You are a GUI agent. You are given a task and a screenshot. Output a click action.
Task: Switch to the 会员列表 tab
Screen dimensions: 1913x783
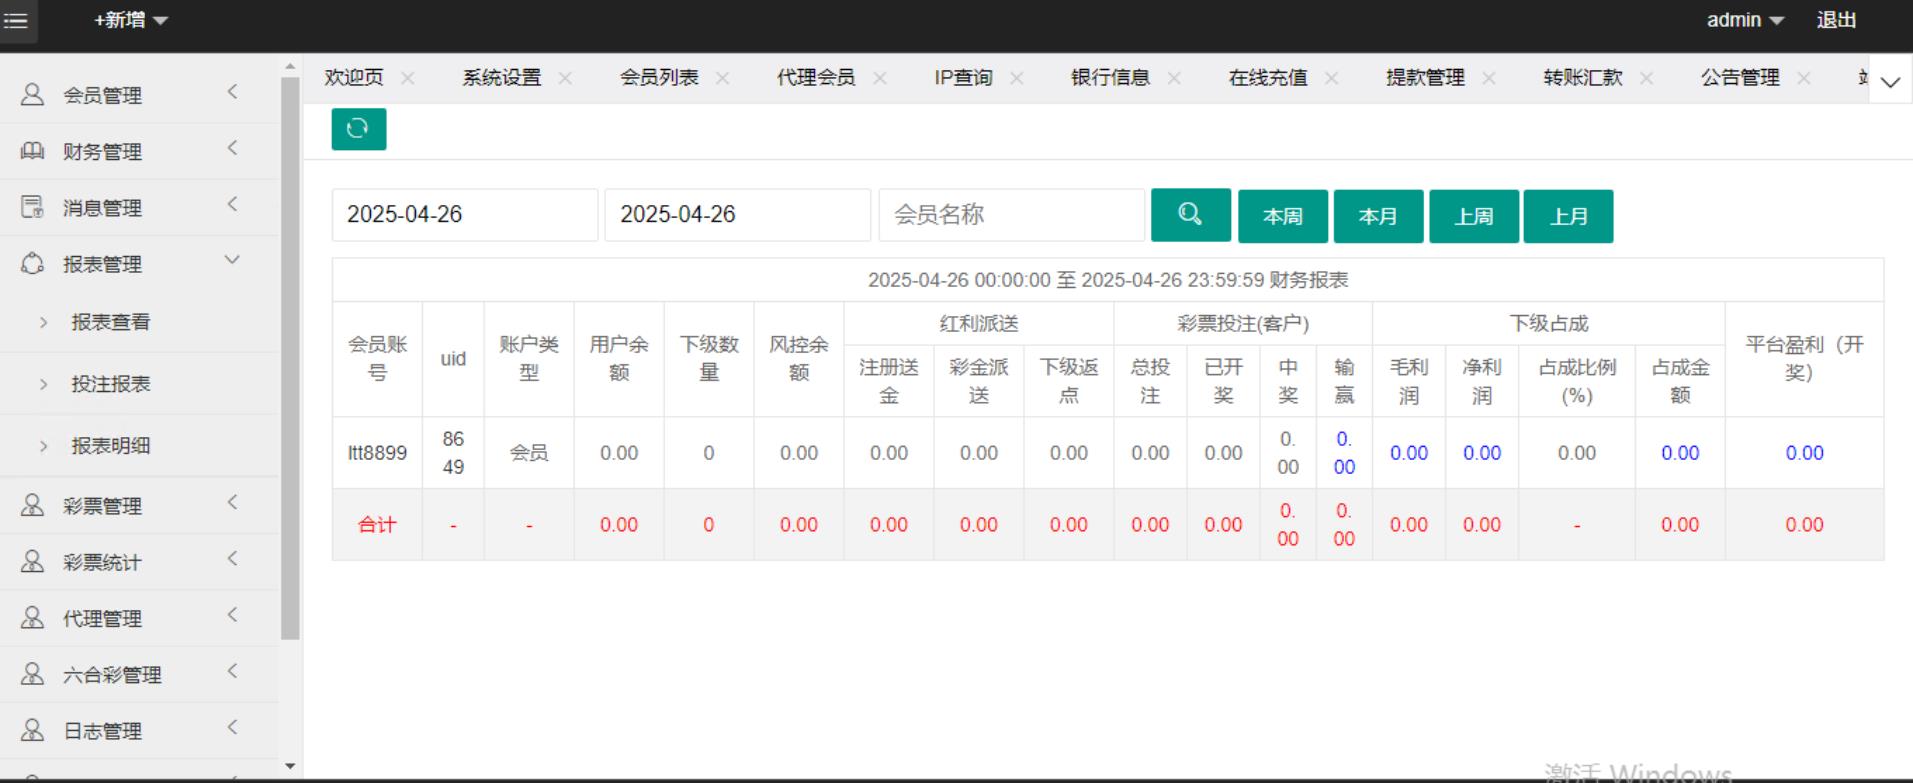coord(658,78)
